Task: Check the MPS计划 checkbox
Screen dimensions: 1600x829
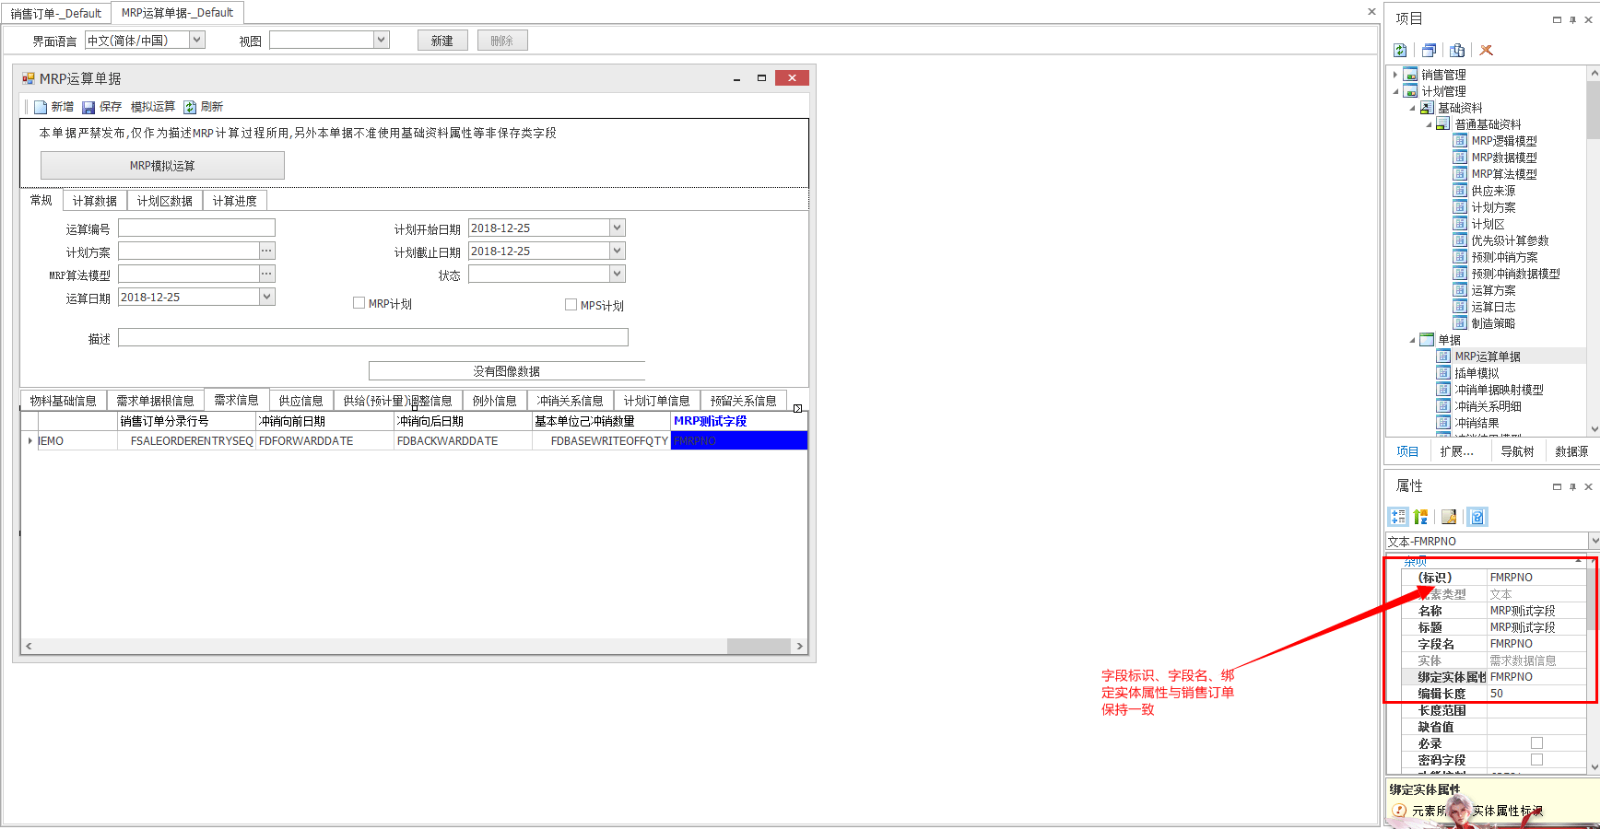Action: tap(571, 305)
